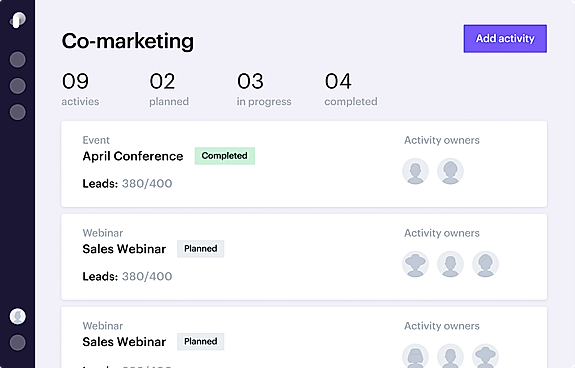The image size is (575, 368).
Task: Filter by the 02 planned counter
Action: click(169, 89)
